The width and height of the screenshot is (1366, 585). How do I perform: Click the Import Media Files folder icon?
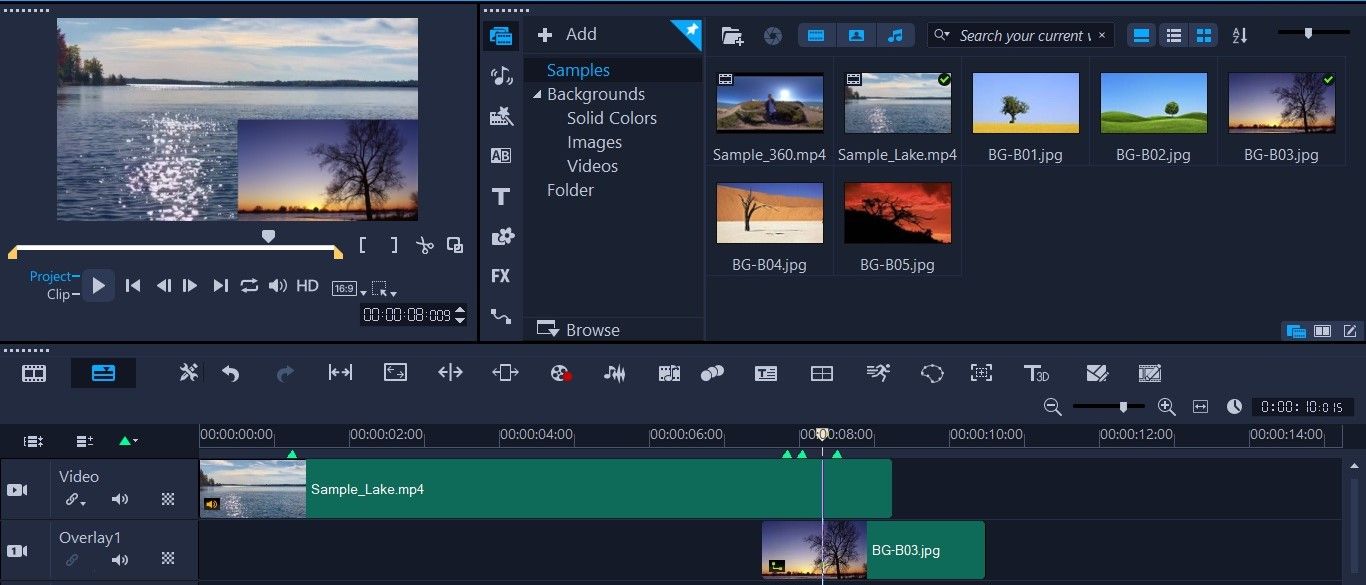732,36
